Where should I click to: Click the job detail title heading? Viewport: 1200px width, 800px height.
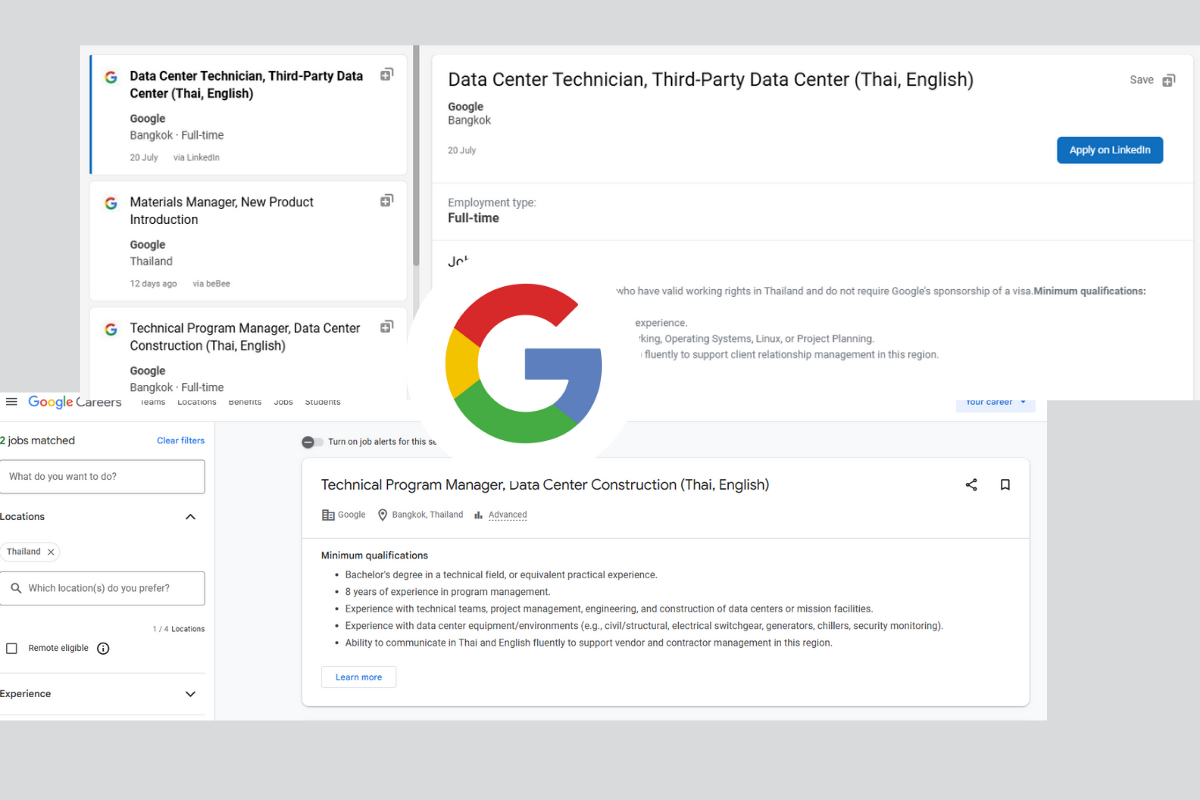pos(710,80)
